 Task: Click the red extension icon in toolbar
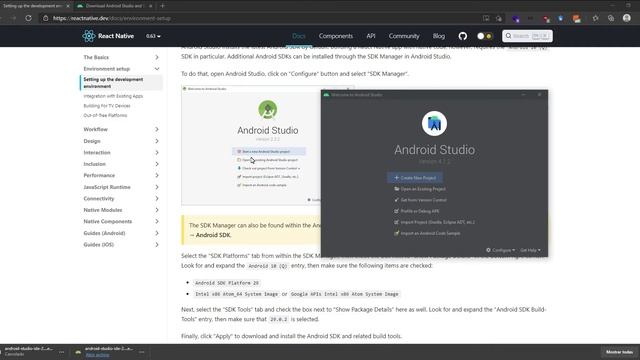point(546,18)
